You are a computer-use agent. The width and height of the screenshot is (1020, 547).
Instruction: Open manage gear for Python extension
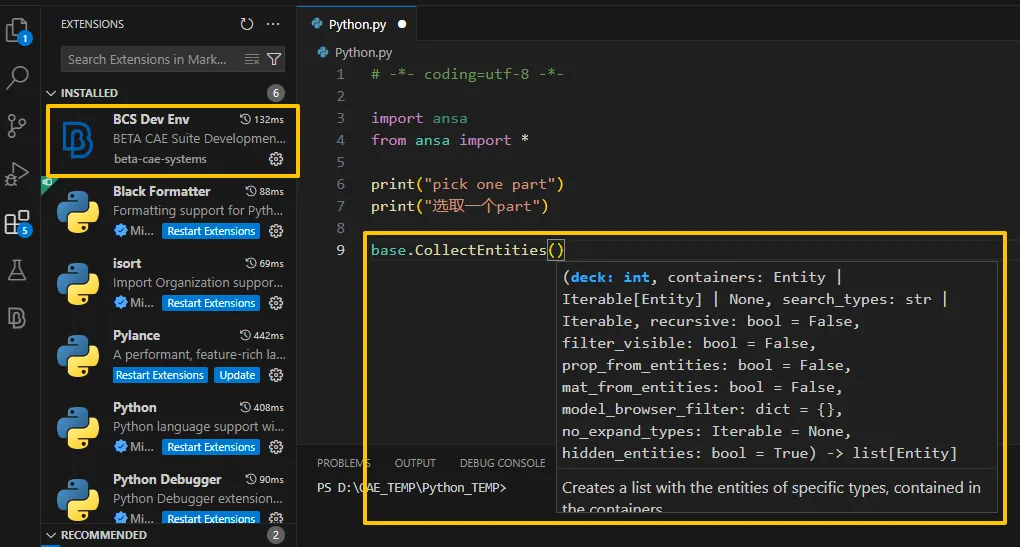(276, 447)
